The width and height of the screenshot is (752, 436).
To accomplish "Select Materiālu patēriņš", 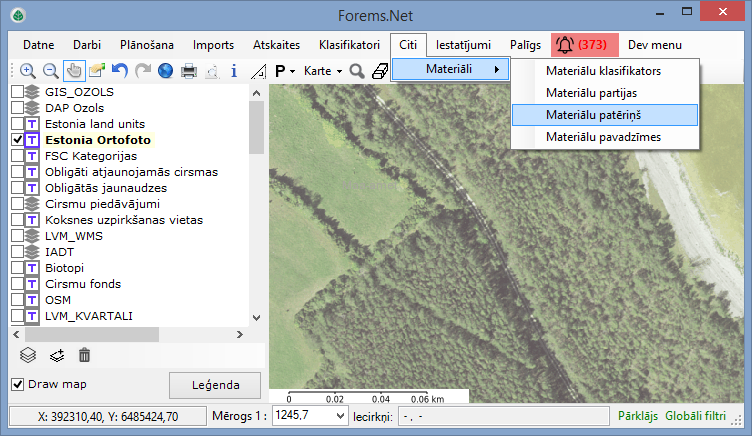I will 605,115.
